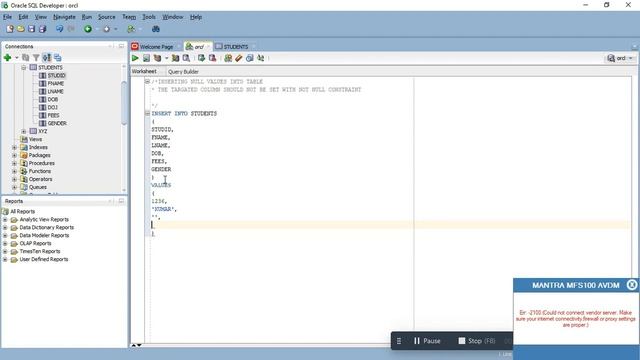640x360 pixels.
Task: Click the Run Script icon in worksheet toolbar
Action: [146, 58]
